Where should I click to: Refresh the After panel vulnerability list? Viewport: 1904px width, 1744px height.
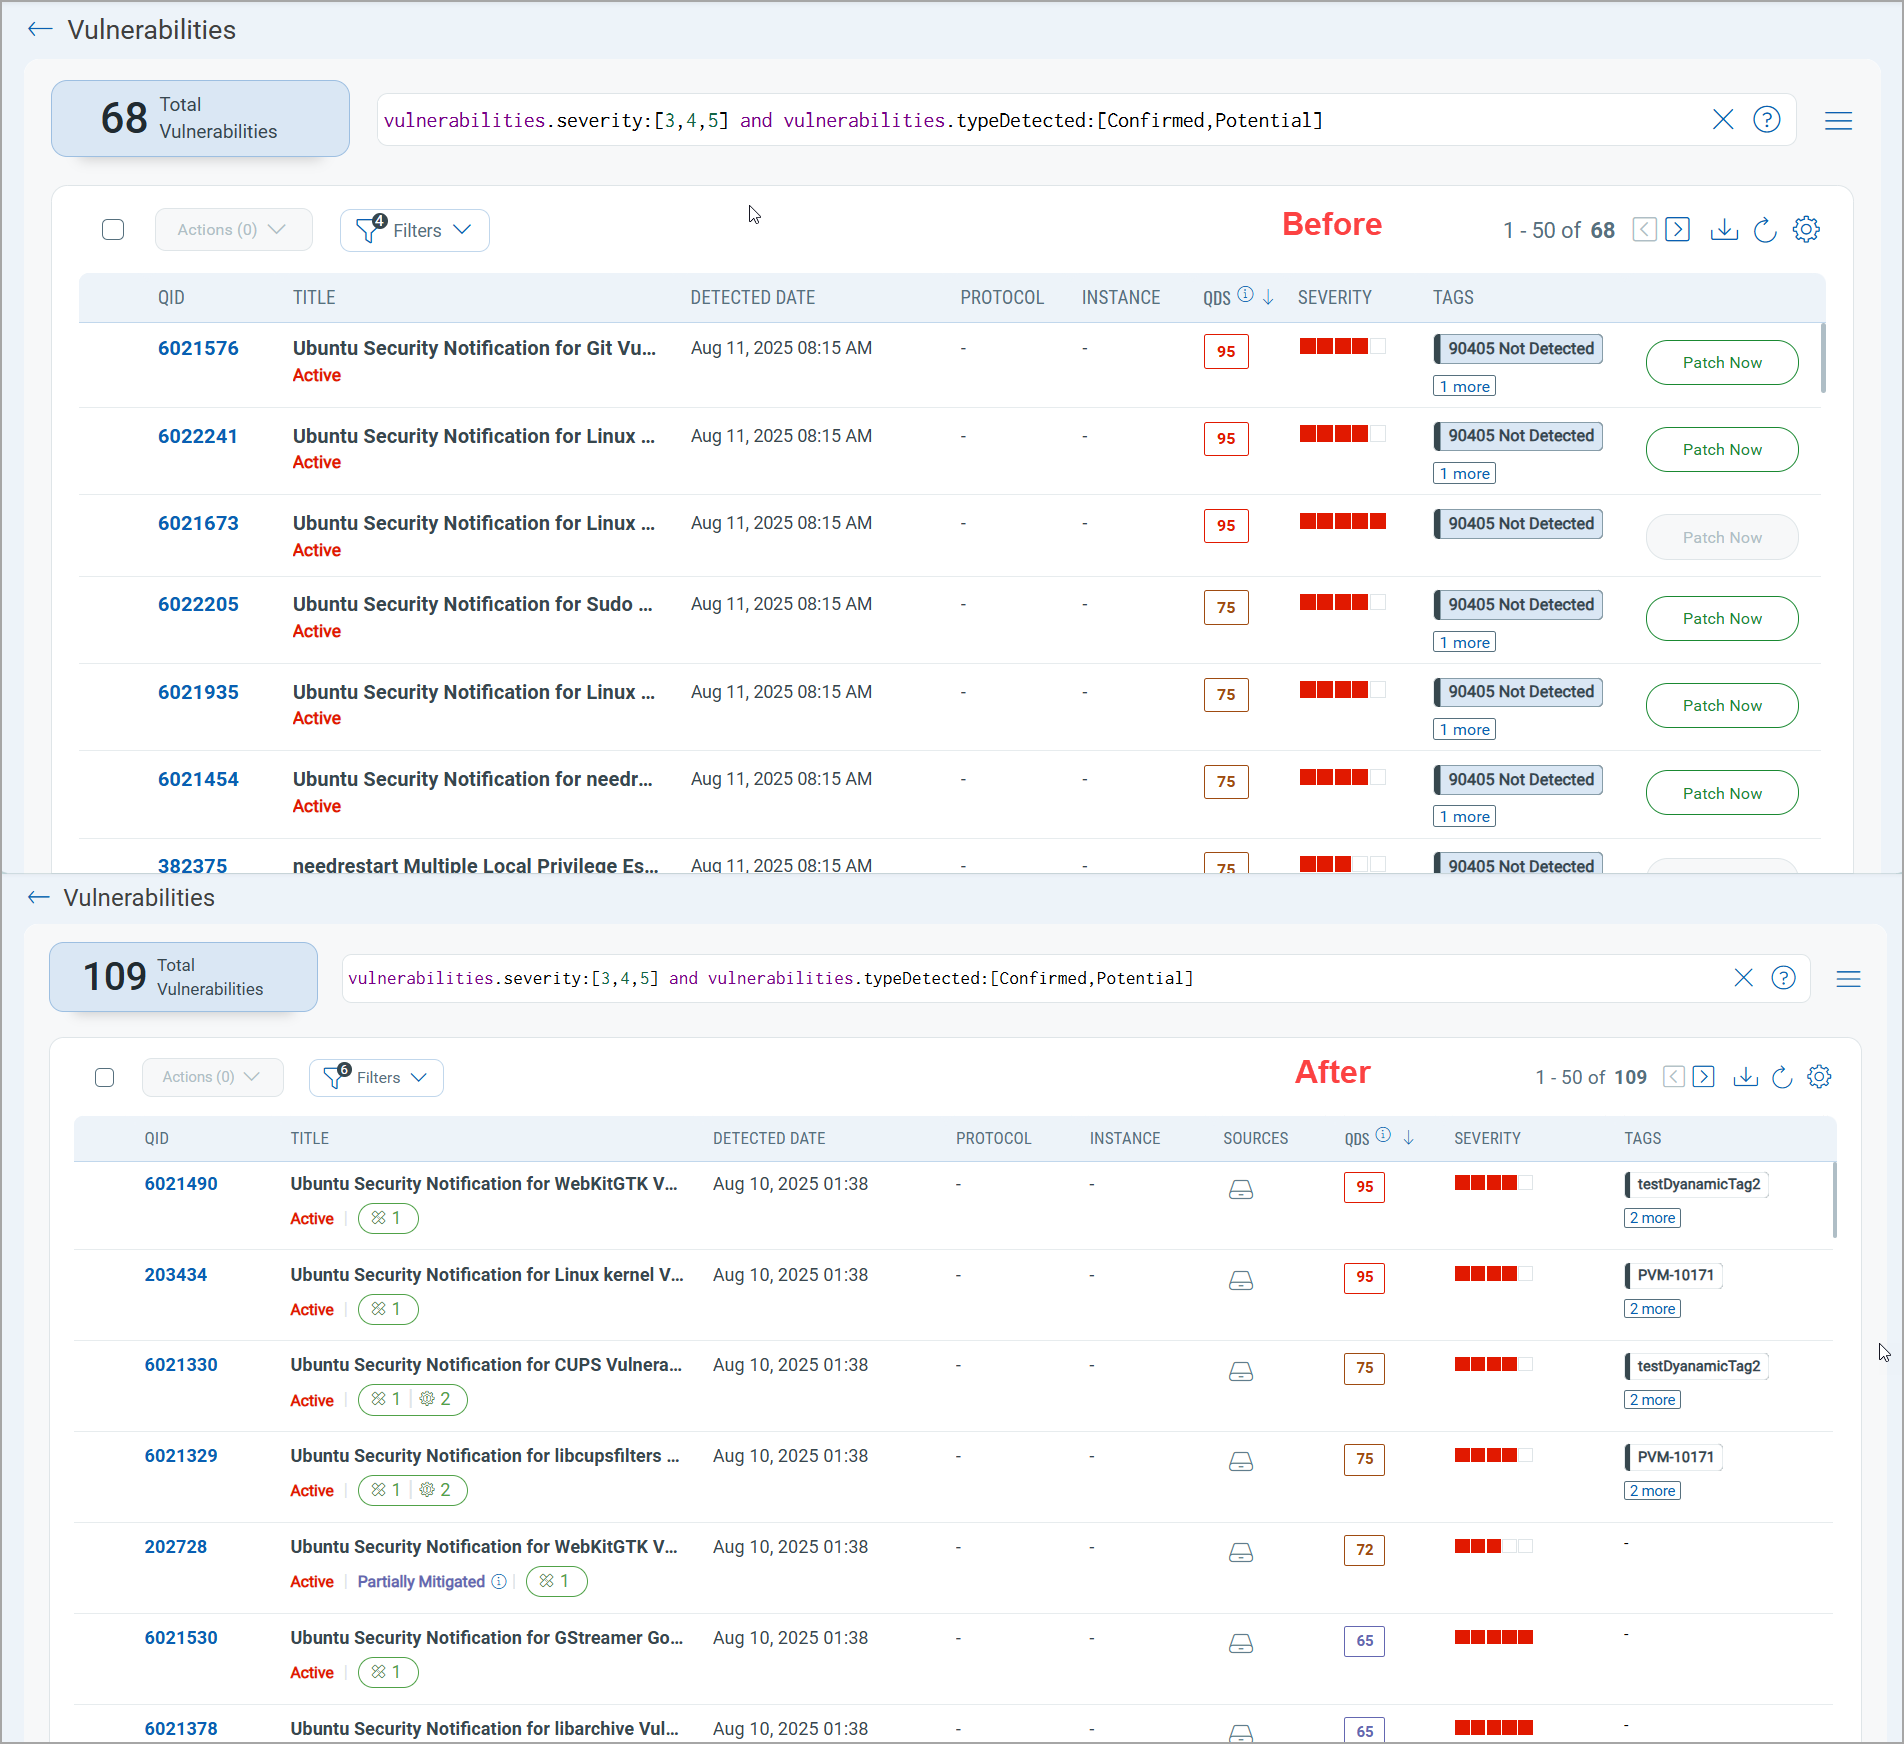(1781, 1077)
